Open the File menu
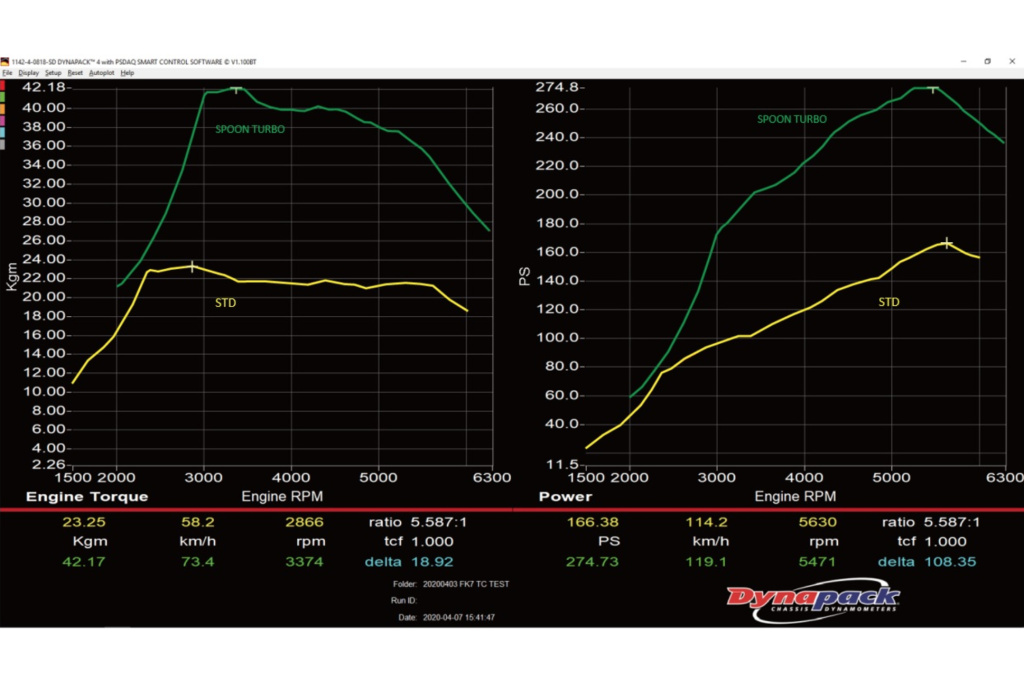The height and width of the screenshot is (689, 1024). (x=7, y=73)
